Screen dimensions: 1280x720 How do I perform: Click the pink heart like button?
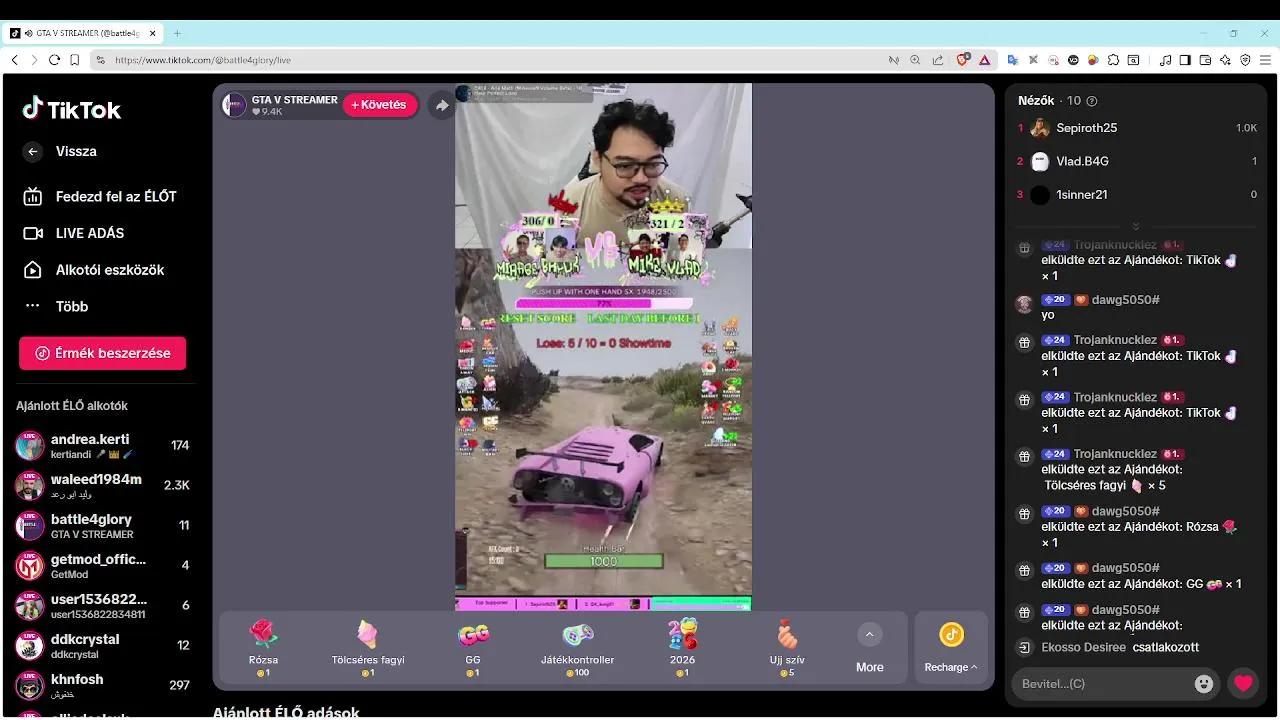click(x=1243, y=684)
